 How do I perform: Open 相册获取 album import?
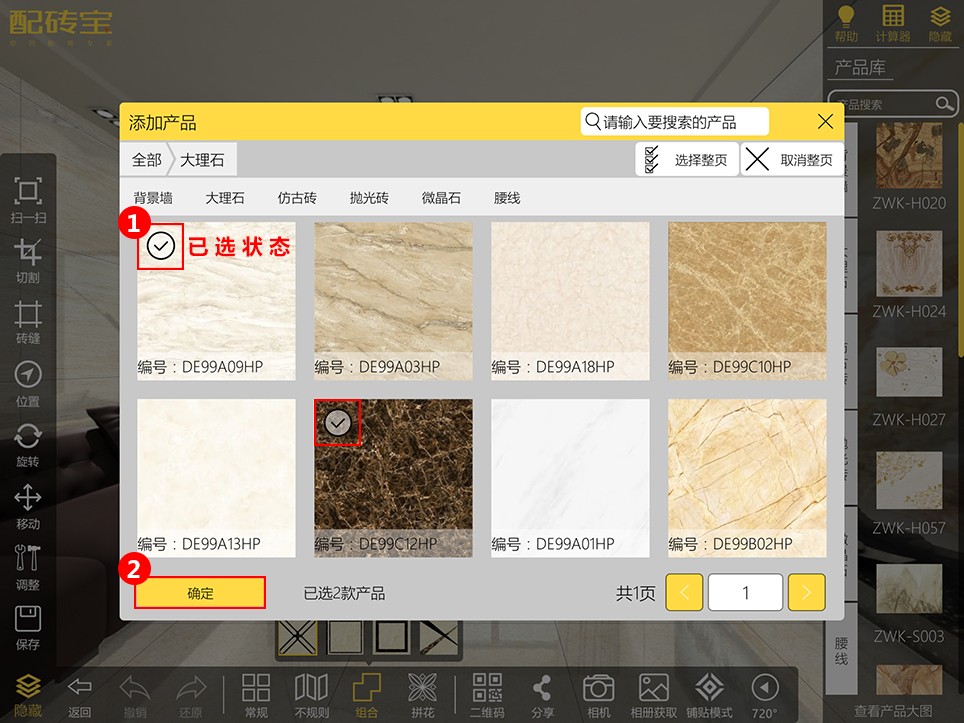(x=654, y=697)
